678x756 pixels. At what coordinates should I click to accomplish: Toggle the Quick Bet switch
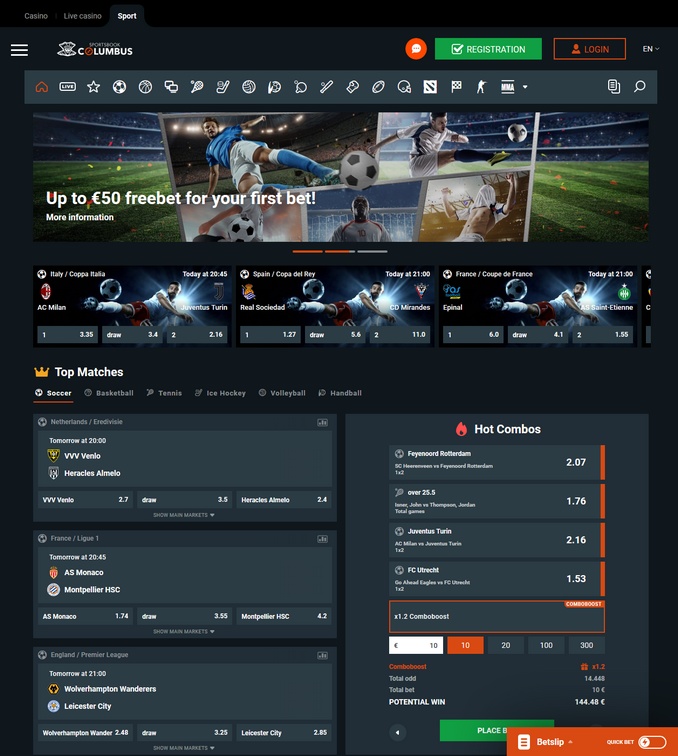652,742
